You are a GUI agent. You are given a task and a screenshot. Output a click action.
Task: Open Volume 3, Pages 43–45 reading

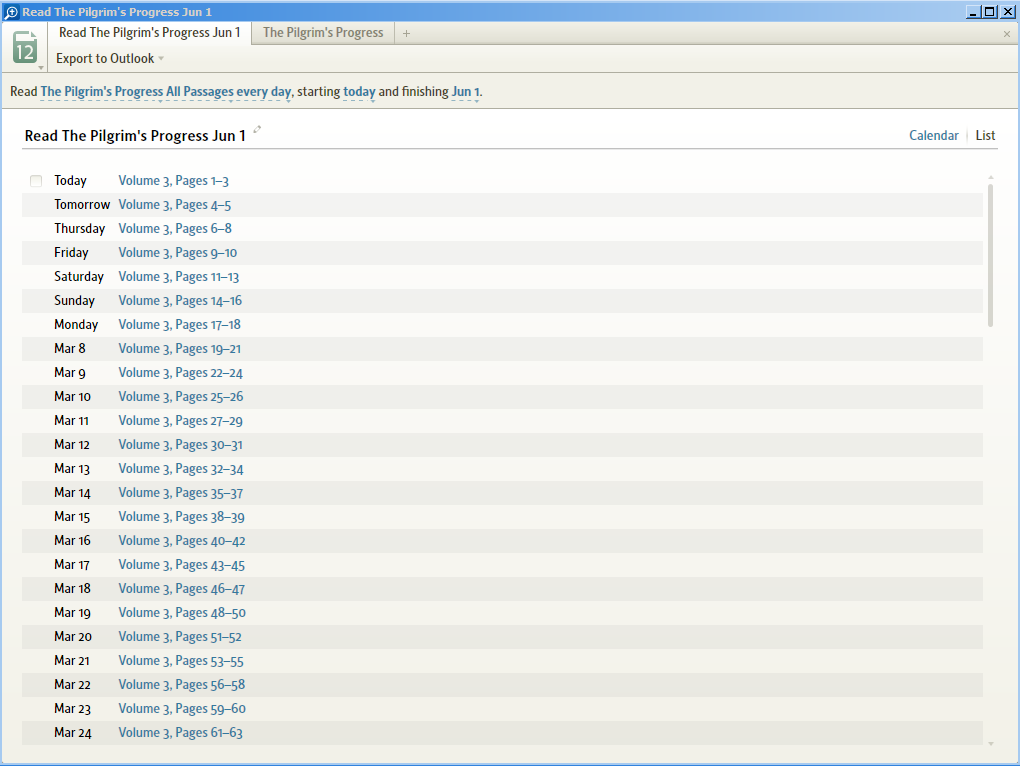coord(181,565)
